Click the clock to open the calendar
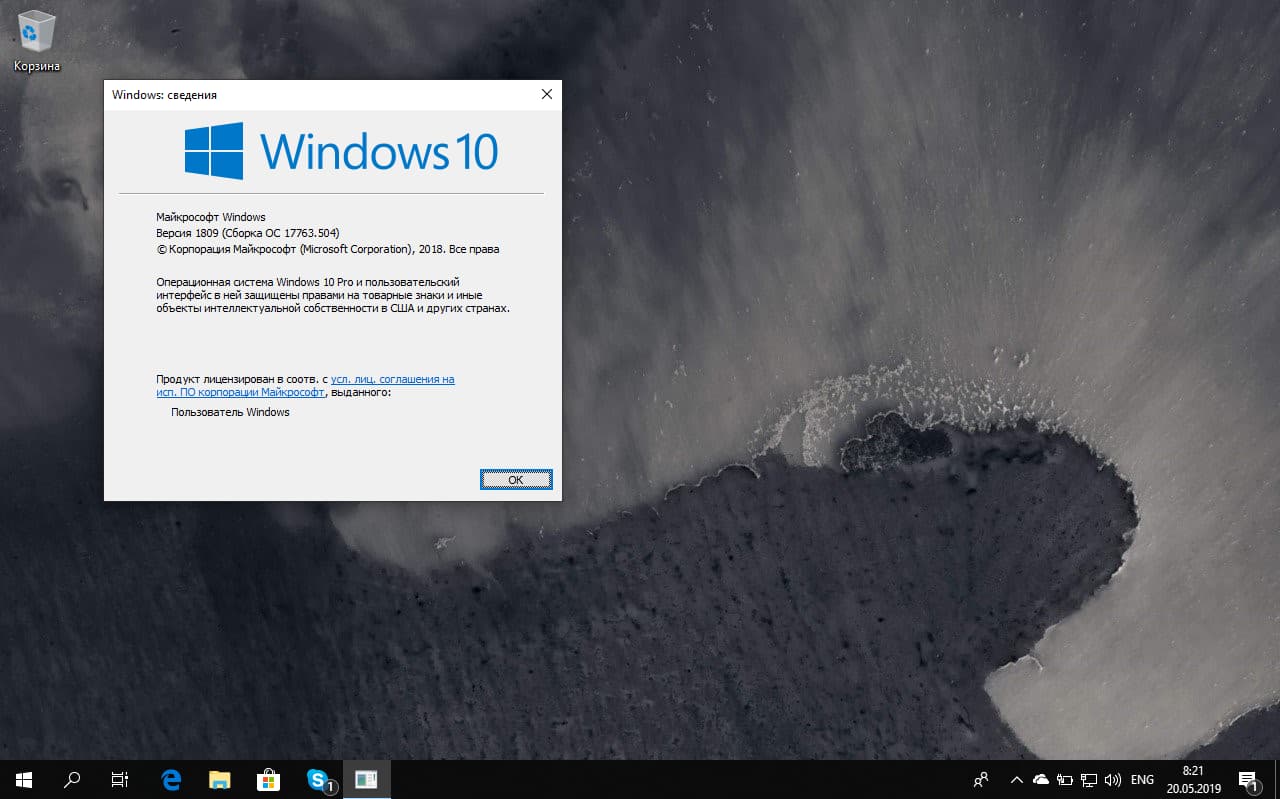The image size is (1280, 799). [1192, 779]
